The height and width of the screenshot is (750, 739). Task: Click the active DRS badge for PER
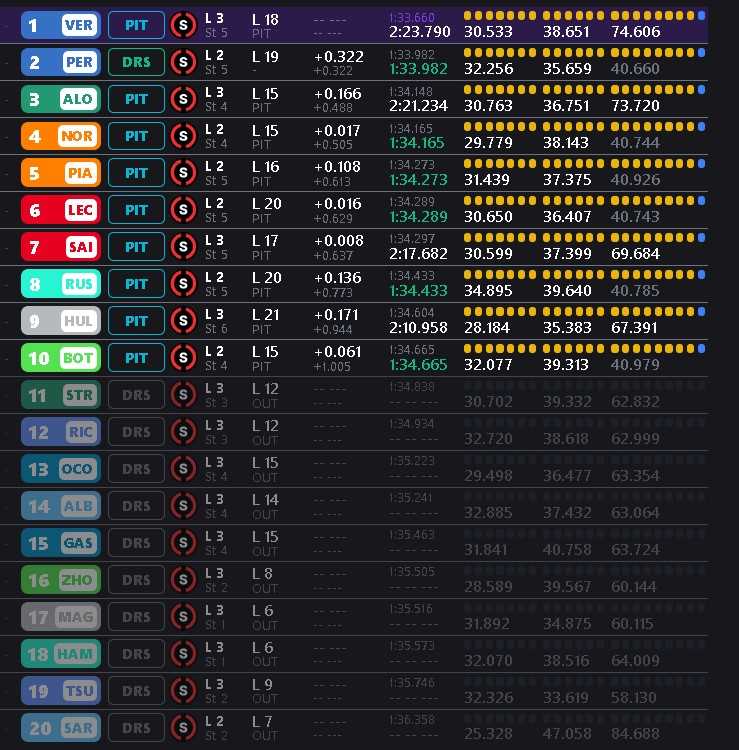(x=136, y=62)
